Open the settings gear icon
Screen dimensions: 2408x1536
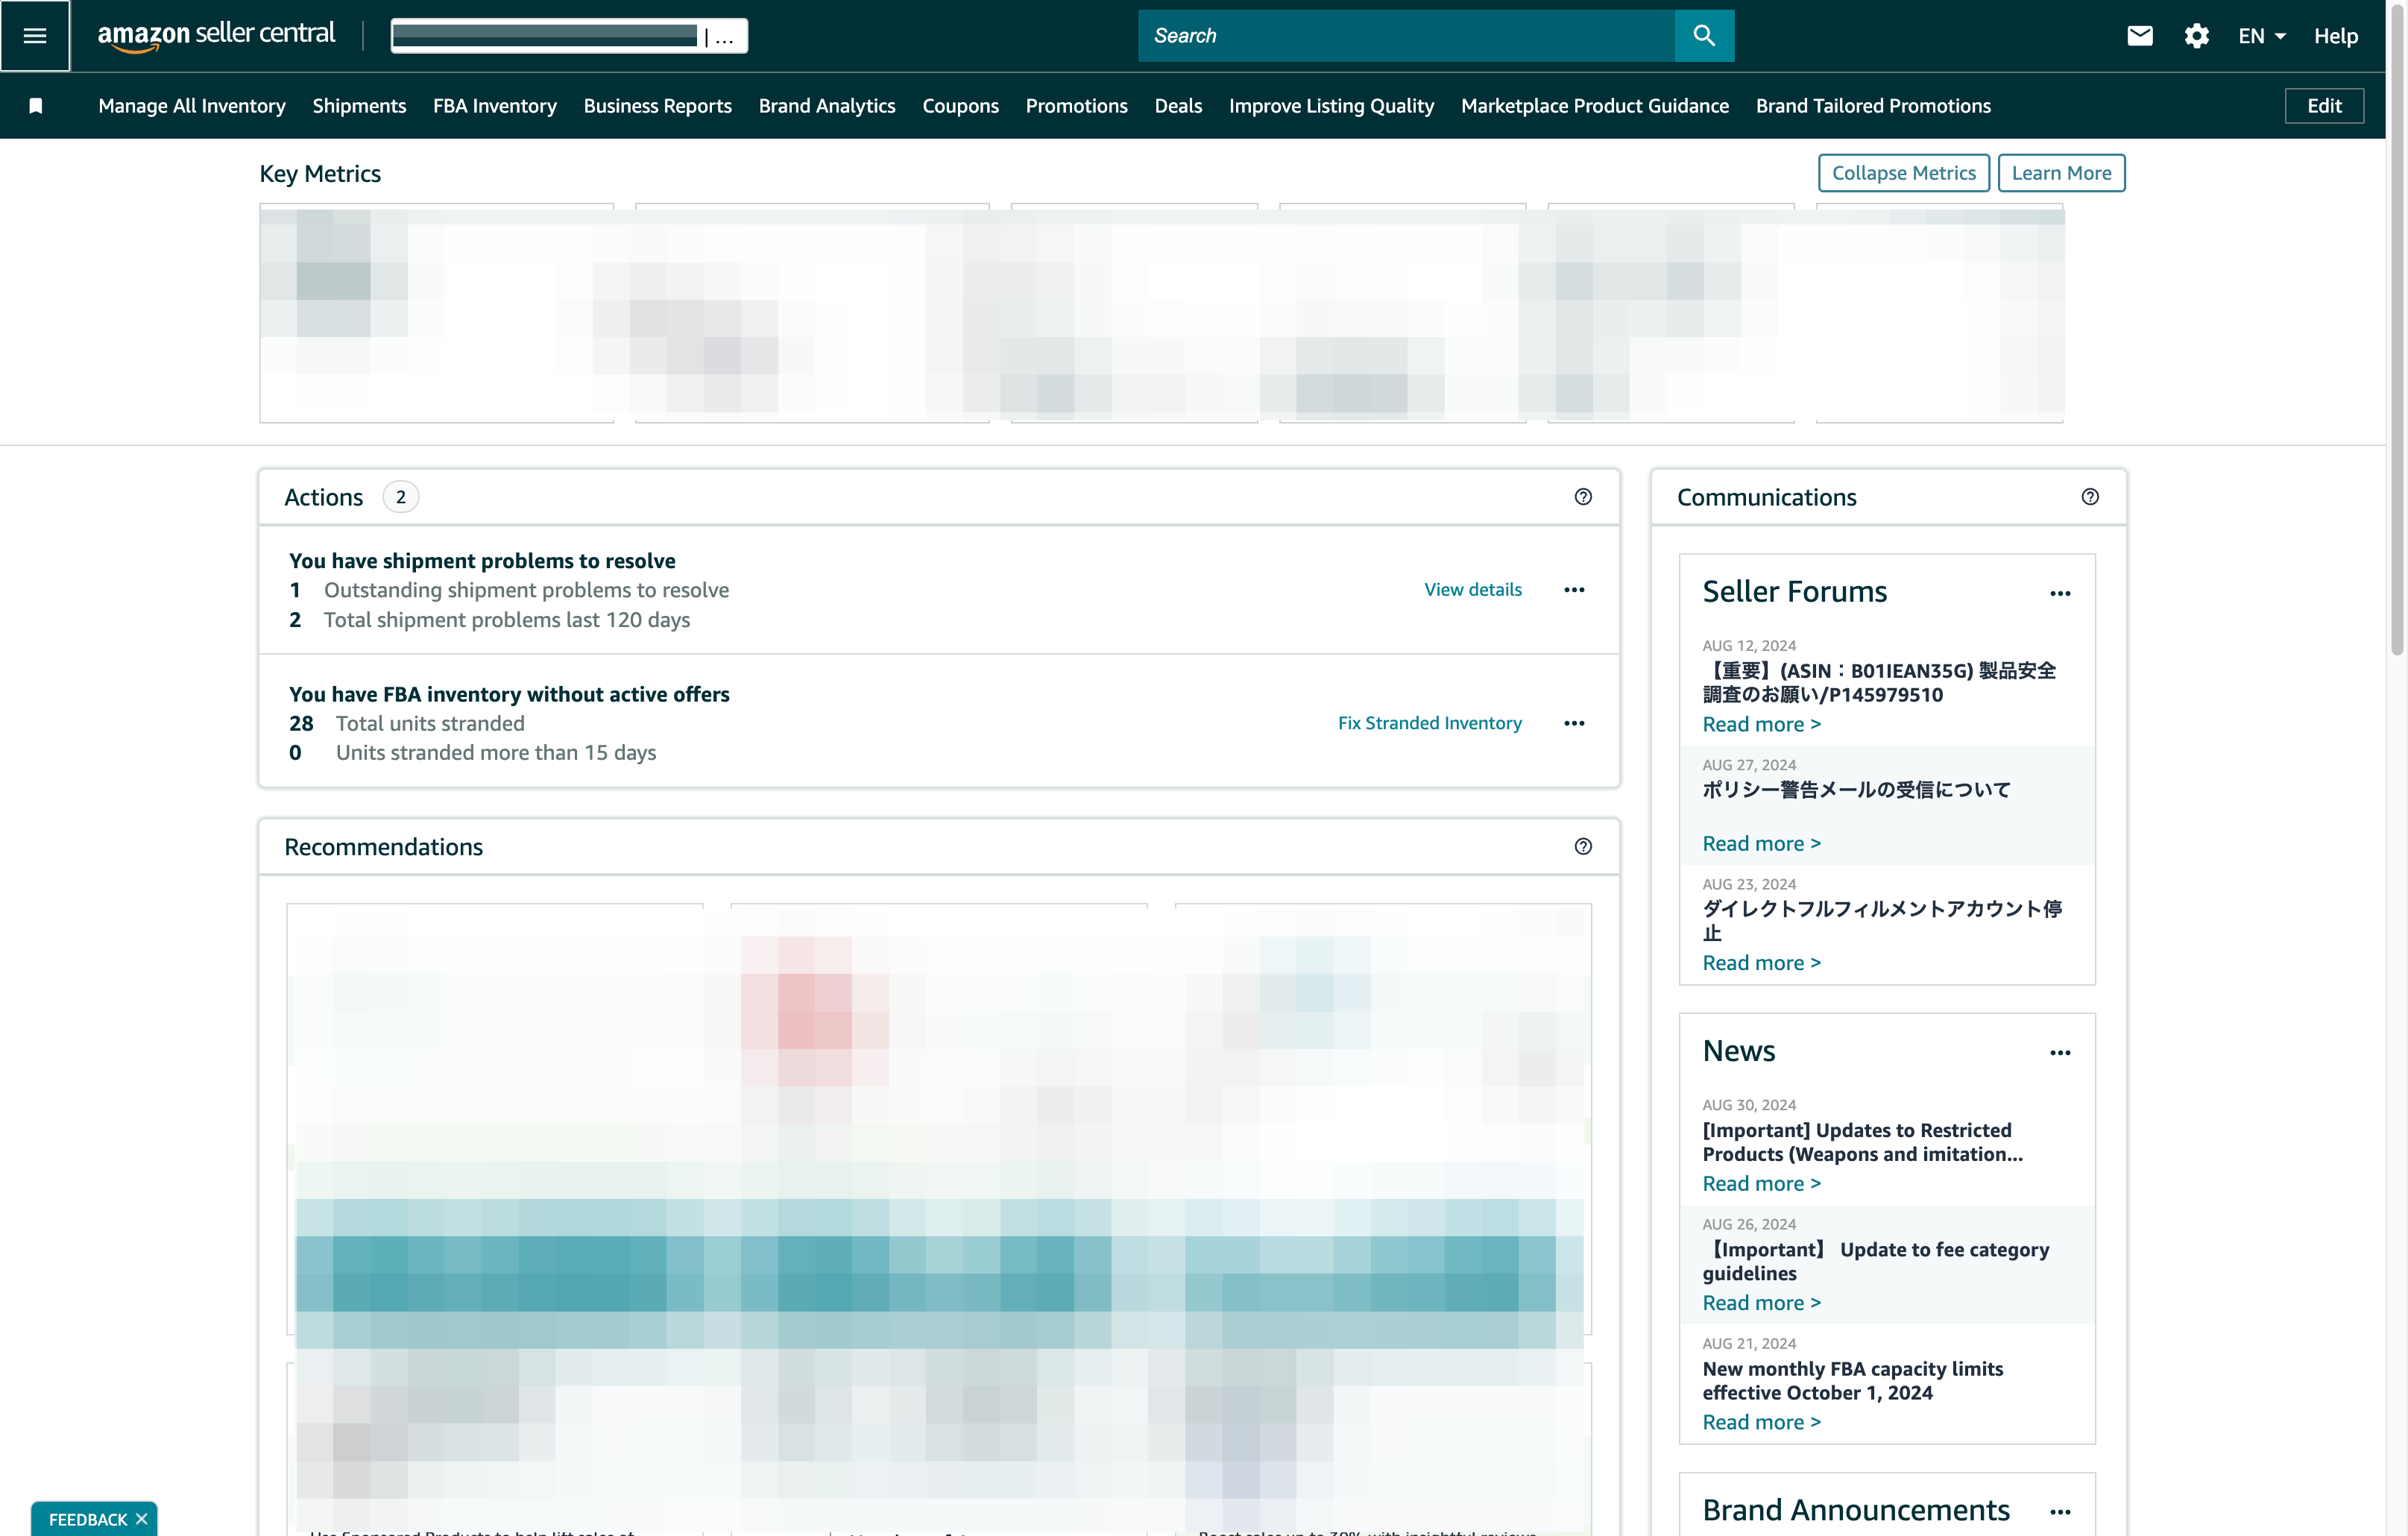coord(2196,36)
